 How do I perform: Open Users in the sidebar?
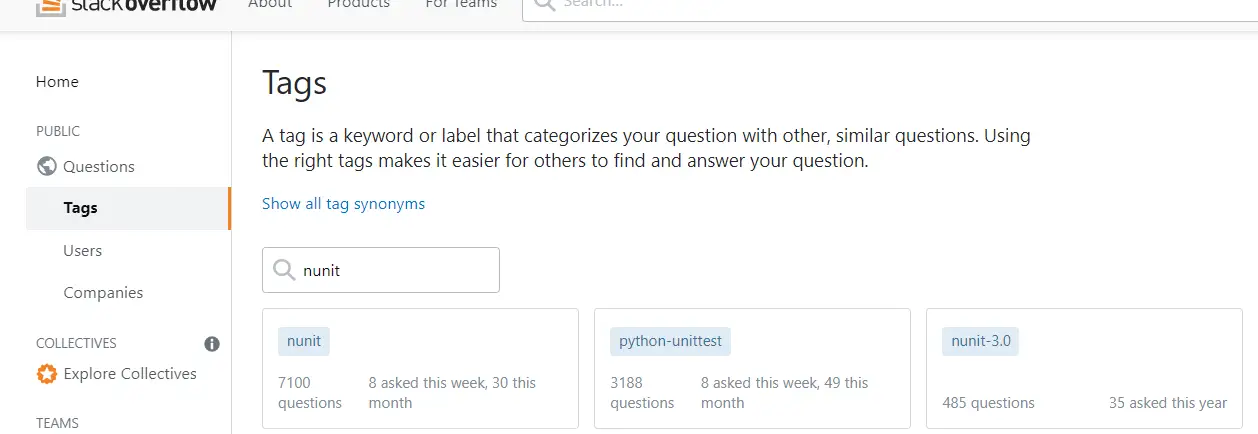tap(83, 250)
